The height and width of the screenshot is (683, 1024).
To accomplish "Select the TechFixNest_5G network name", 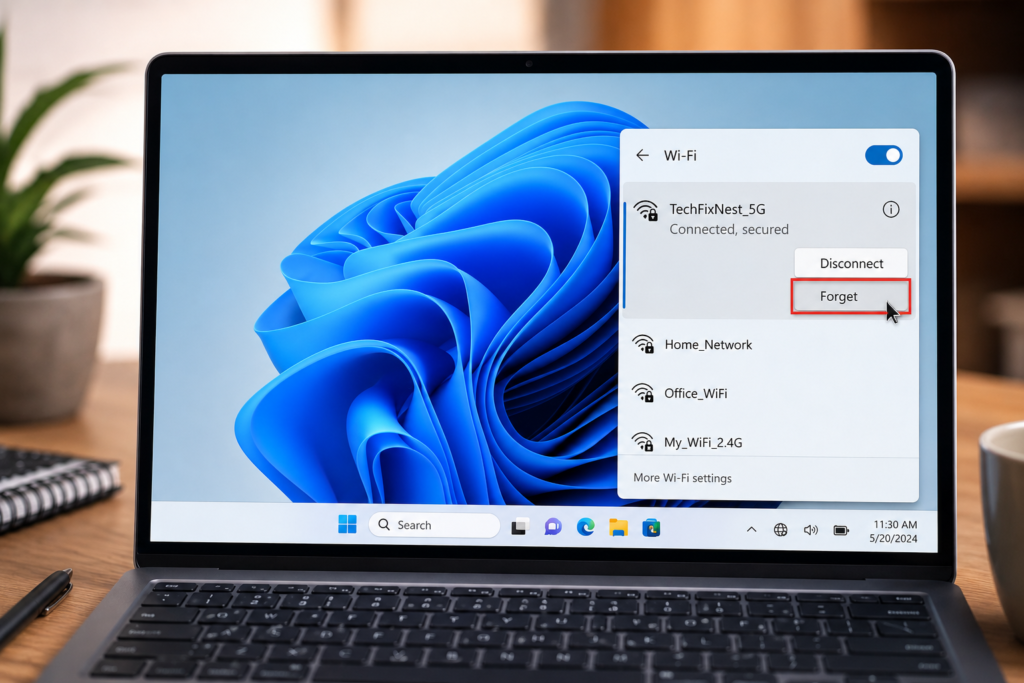I will 717,209.
